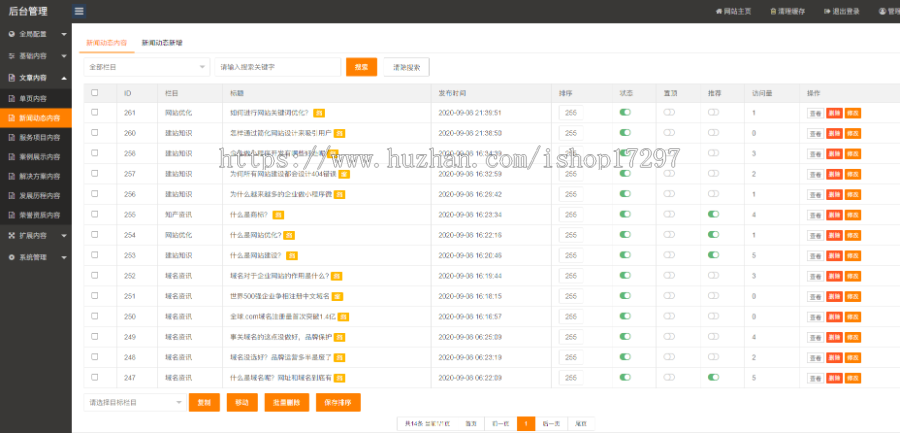Open 请选择目标栏目 dropdown at bottom

tap(133, 401)
